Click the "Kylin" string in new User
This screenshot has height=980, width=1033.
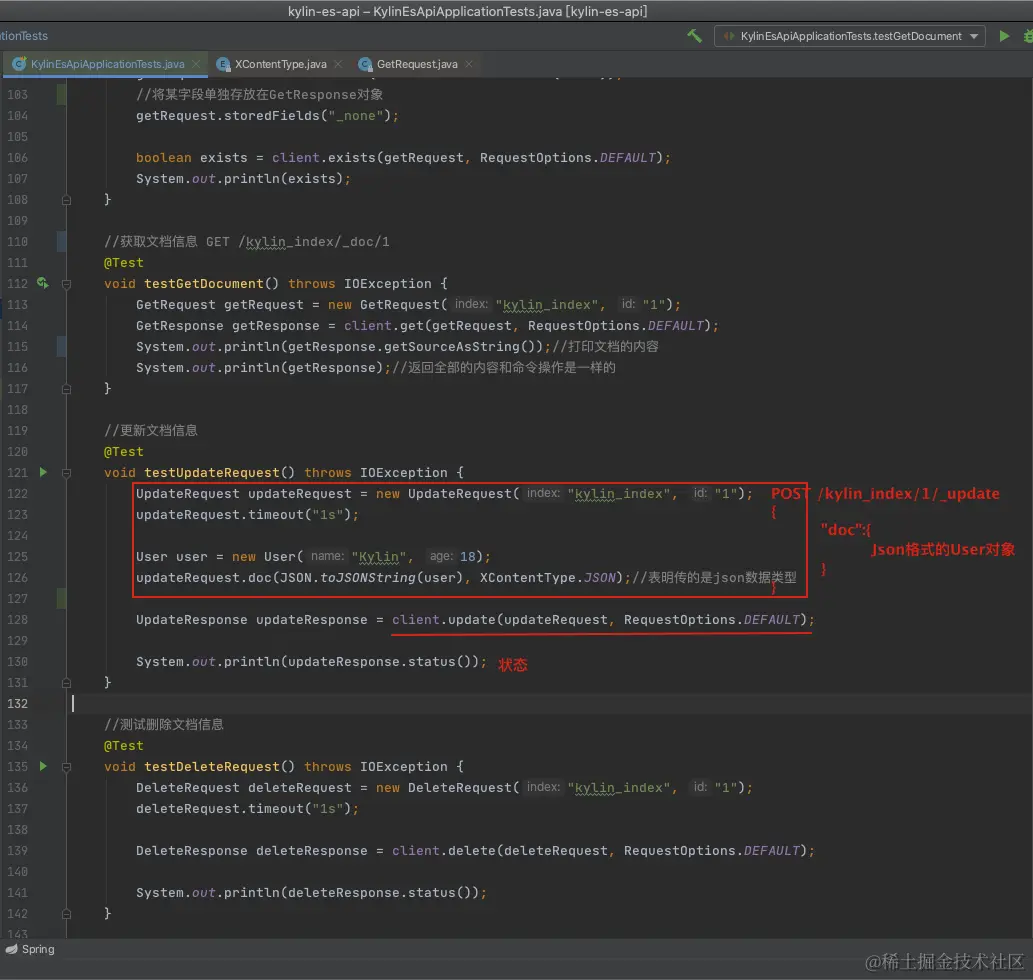tap(379, 557)
